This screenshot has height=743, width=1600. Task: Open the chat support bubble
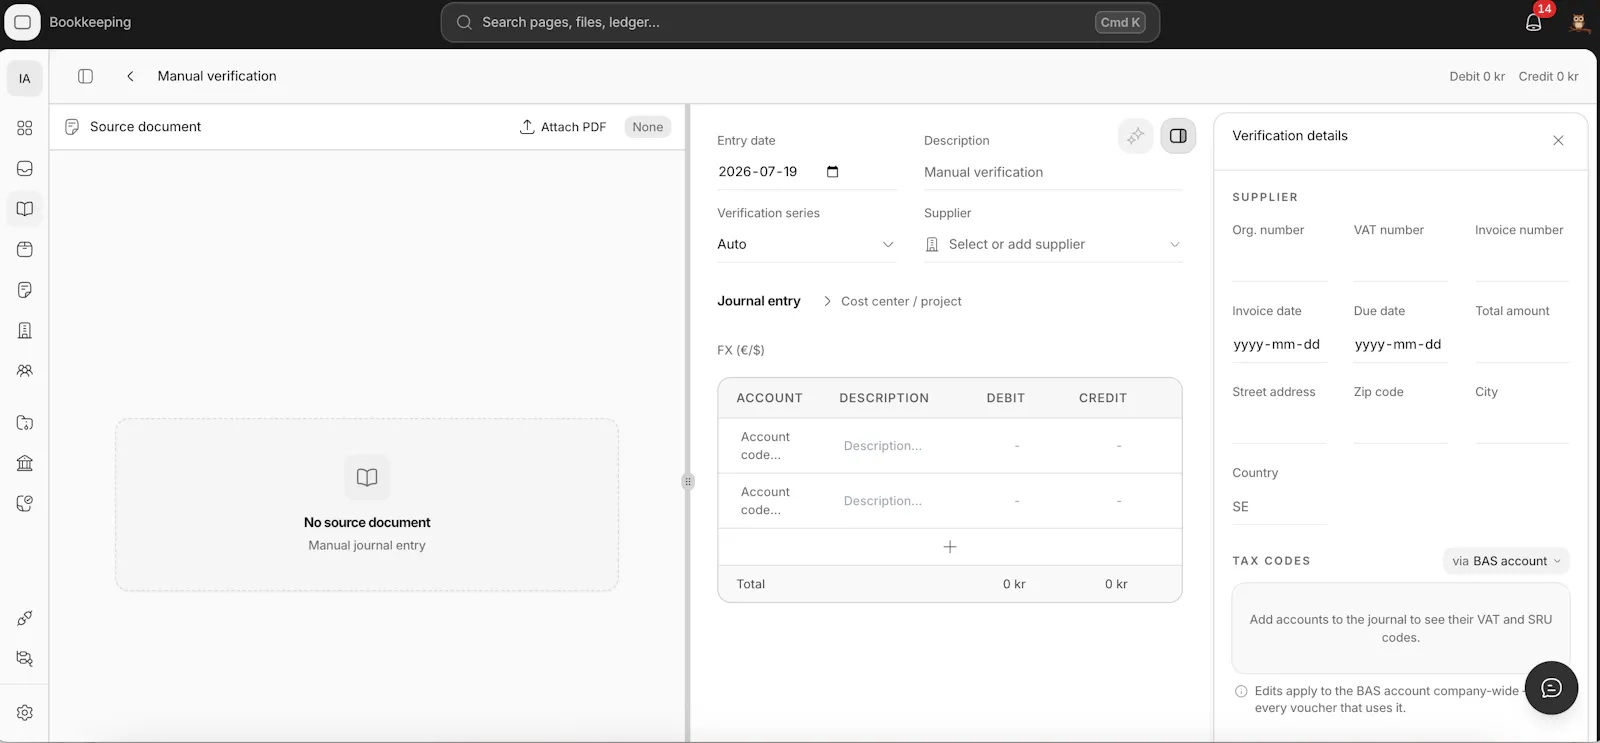(x=1551, y=688)
